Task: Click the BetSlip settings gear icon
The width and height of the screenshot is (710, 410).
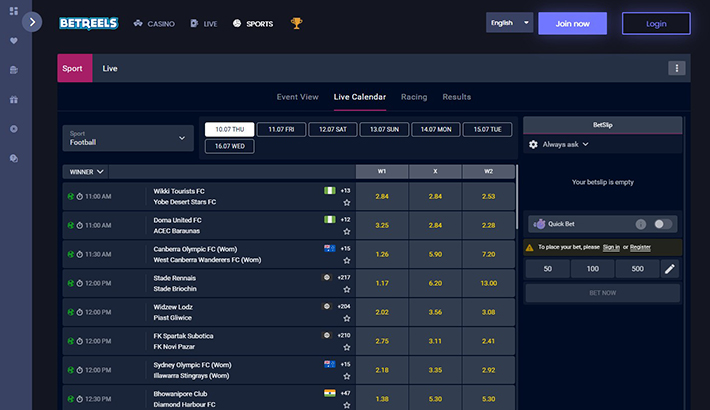Action: (x=533, y=145)
